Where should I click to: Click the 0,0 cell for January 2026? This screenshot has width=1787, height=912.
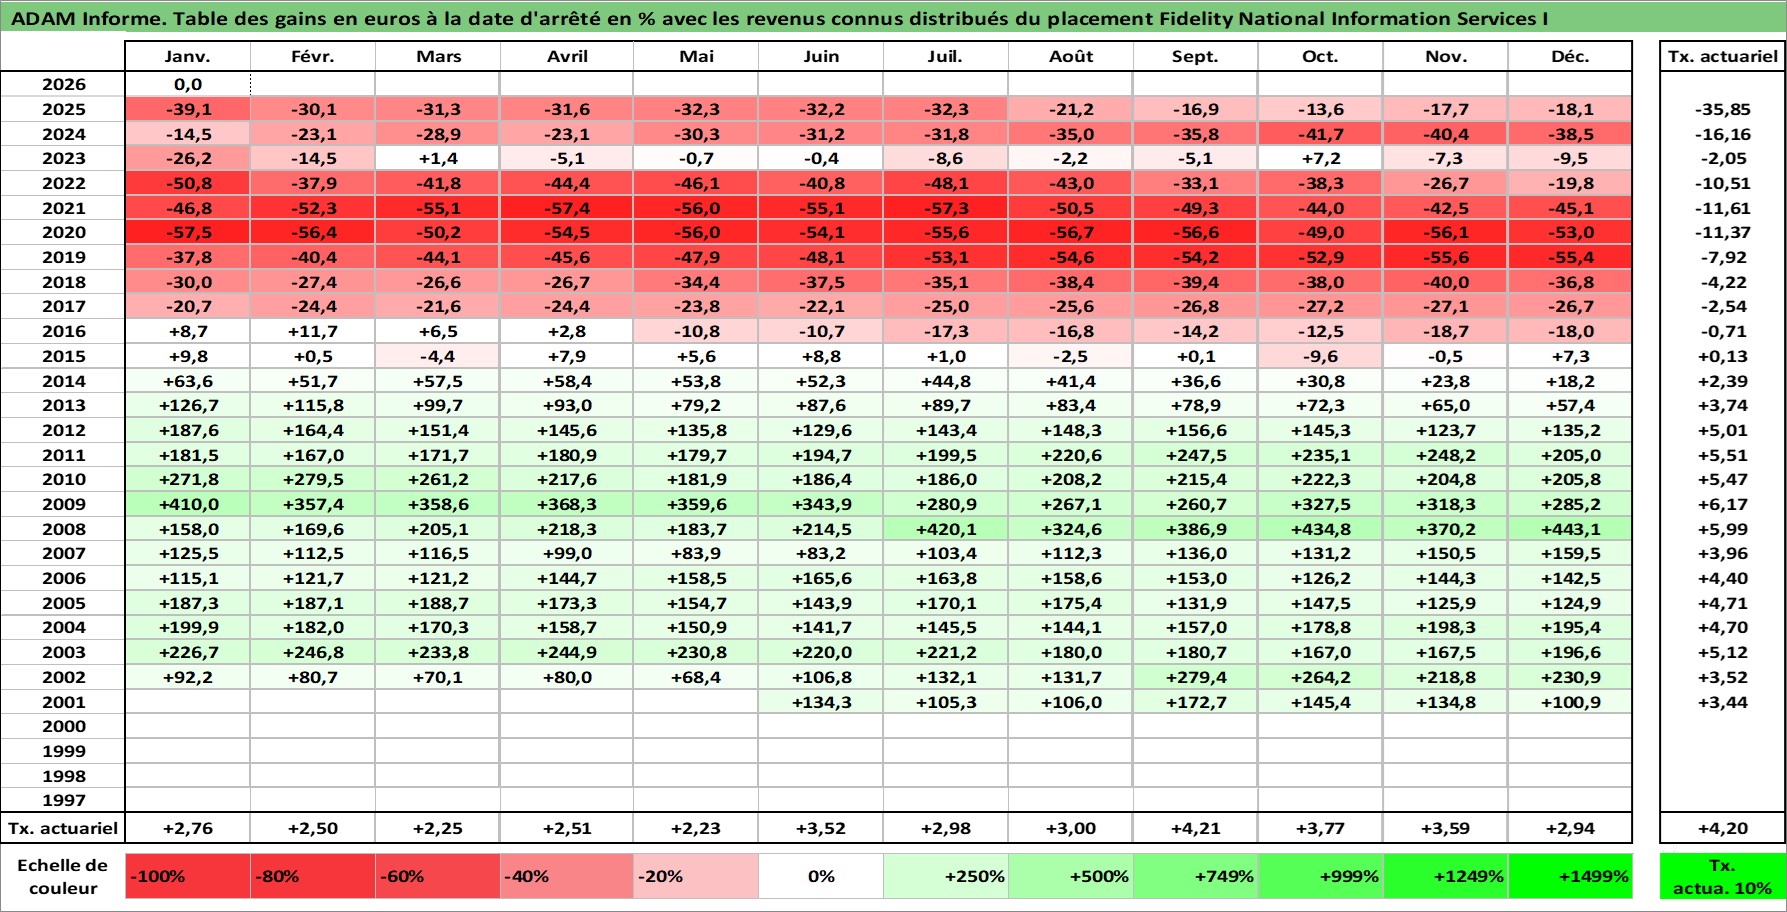pyautogui.click(x=187, y=84)
